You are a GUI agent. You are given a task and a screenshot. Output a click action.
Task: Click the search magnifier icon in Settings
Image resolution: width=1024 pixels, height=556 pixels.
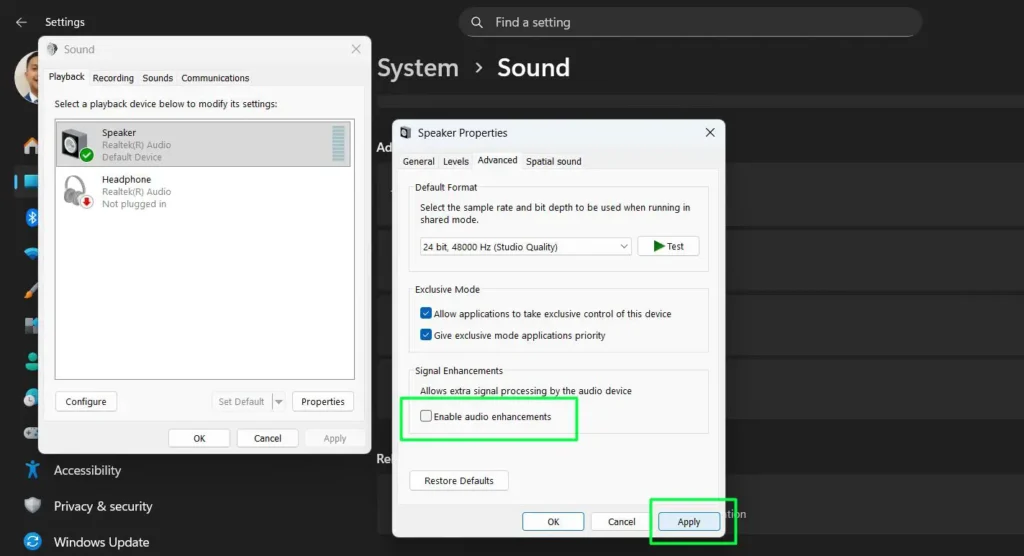(x=477, y=22)
